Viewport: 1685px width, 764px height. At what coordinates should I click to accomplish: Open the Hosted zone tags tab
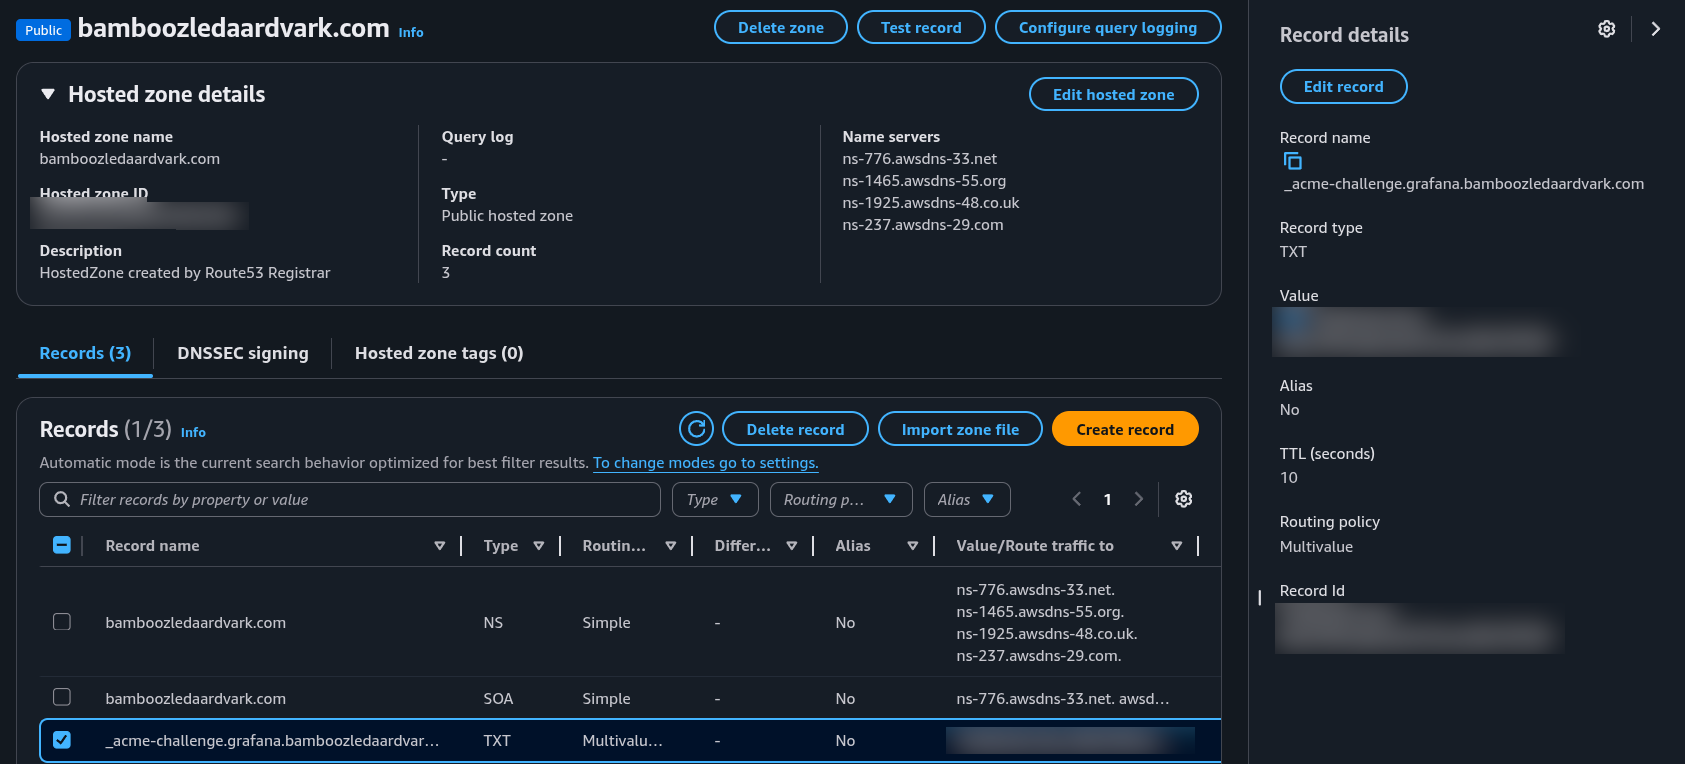(438, 353)
